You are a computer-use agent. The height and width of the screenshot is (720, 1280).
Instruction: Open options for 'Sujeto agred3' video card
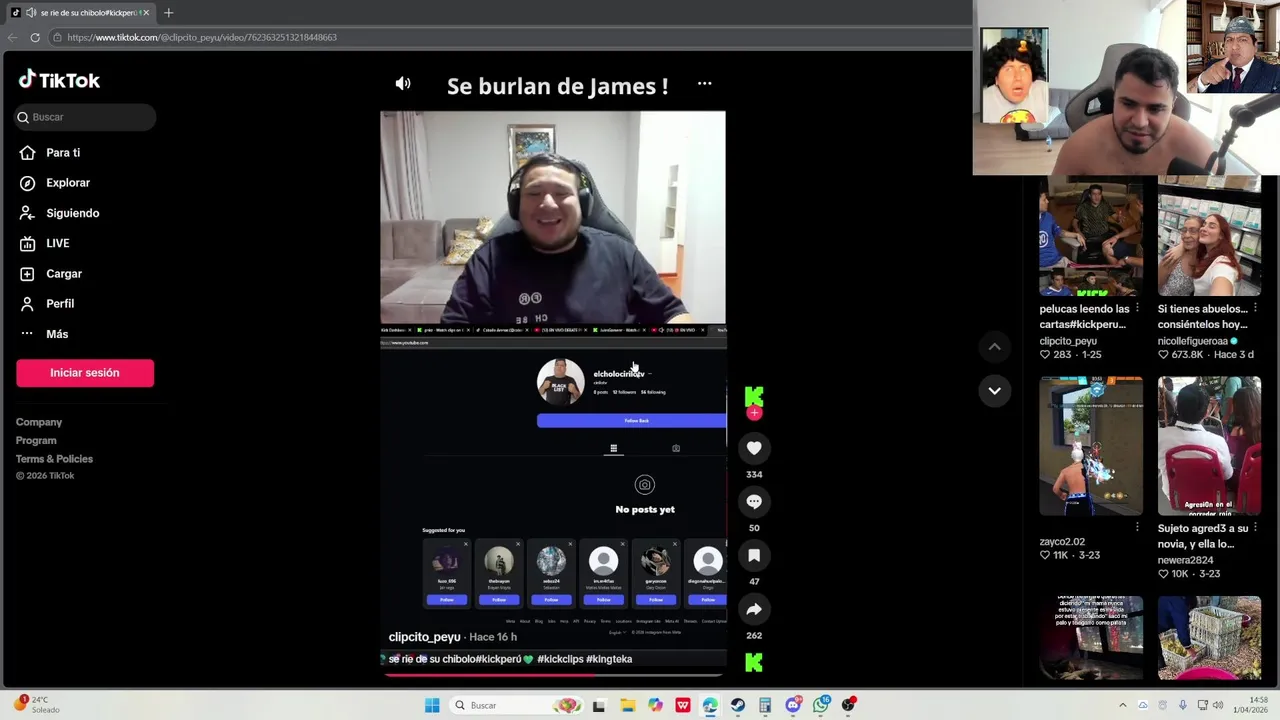point(1255,527)
